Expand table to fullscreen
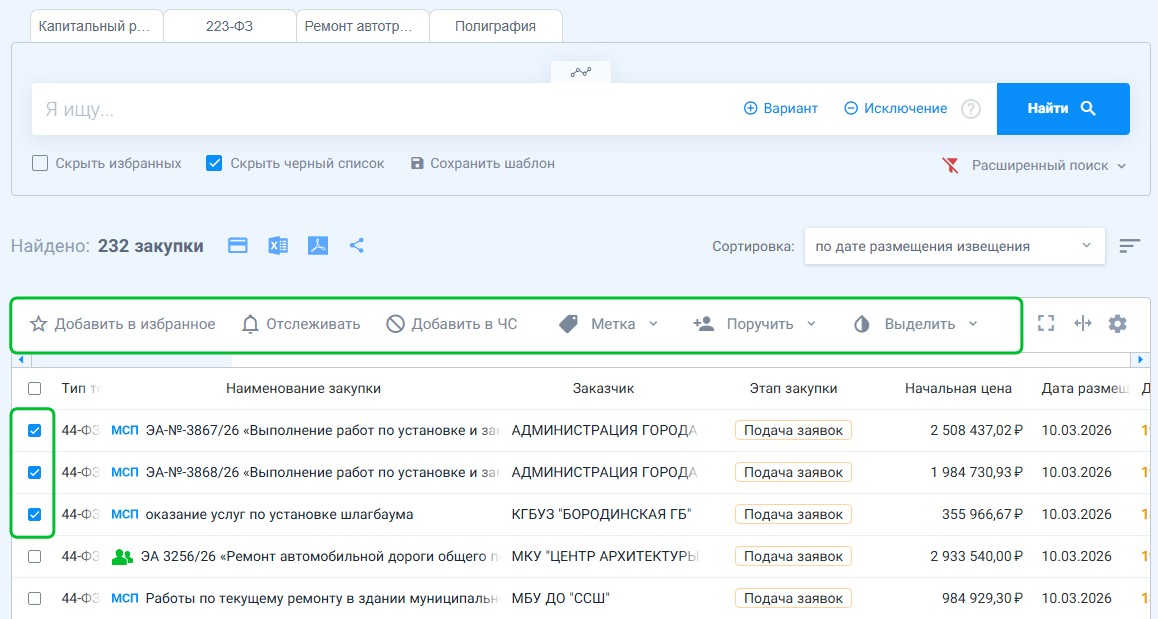This screenshot has height=619, width=1158. [x=1046, y=324]
